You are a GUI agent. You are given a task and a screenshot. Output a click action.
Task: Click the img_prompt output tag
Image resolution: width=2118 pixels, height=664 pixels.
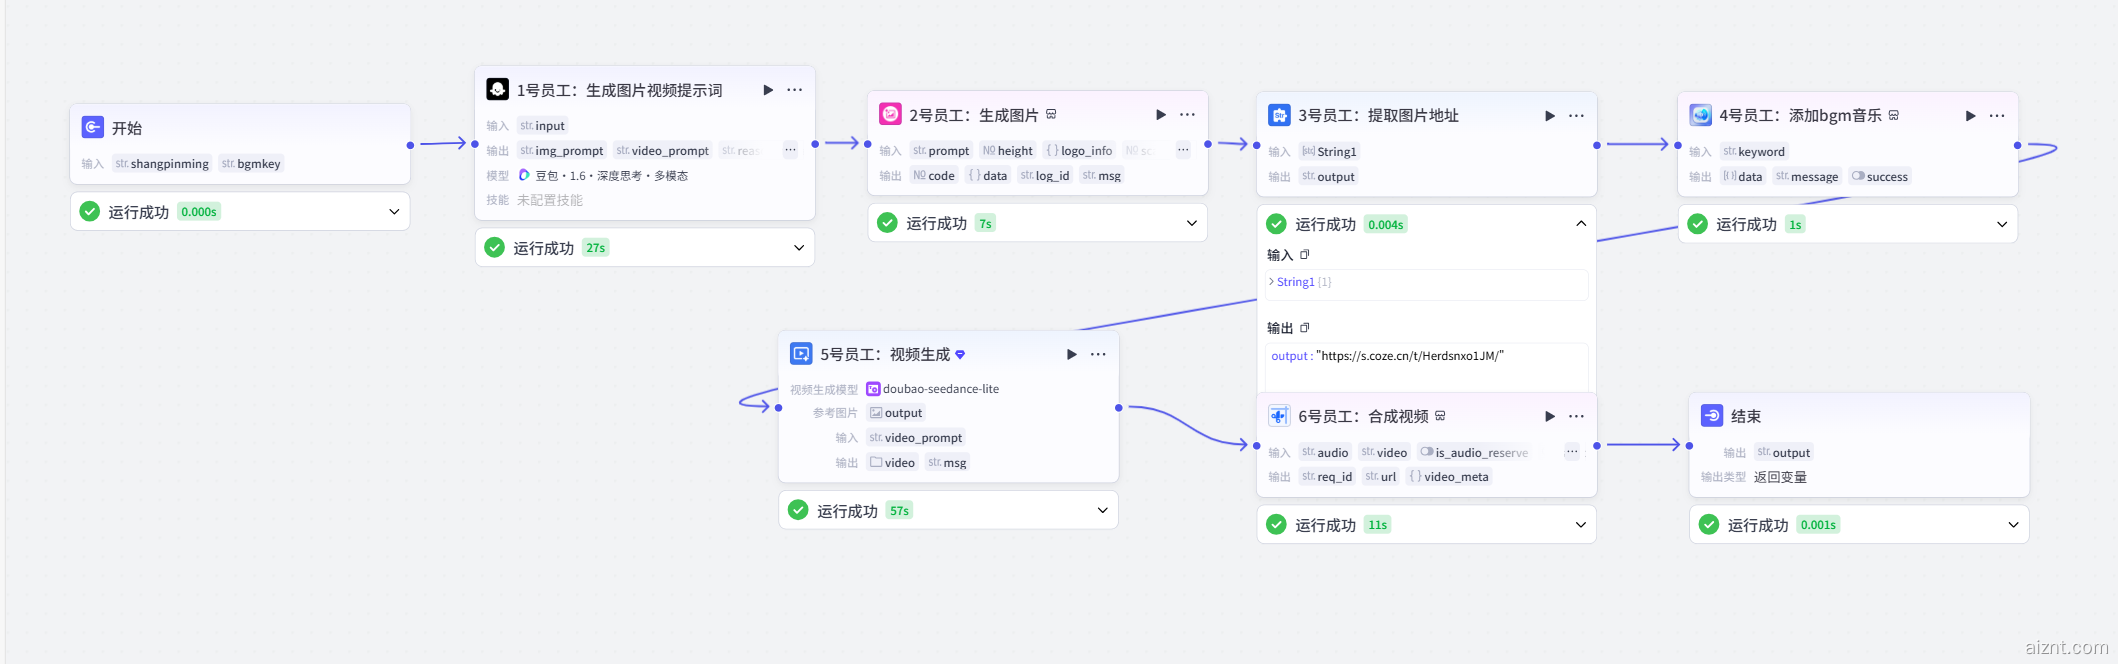coord(562,151)
